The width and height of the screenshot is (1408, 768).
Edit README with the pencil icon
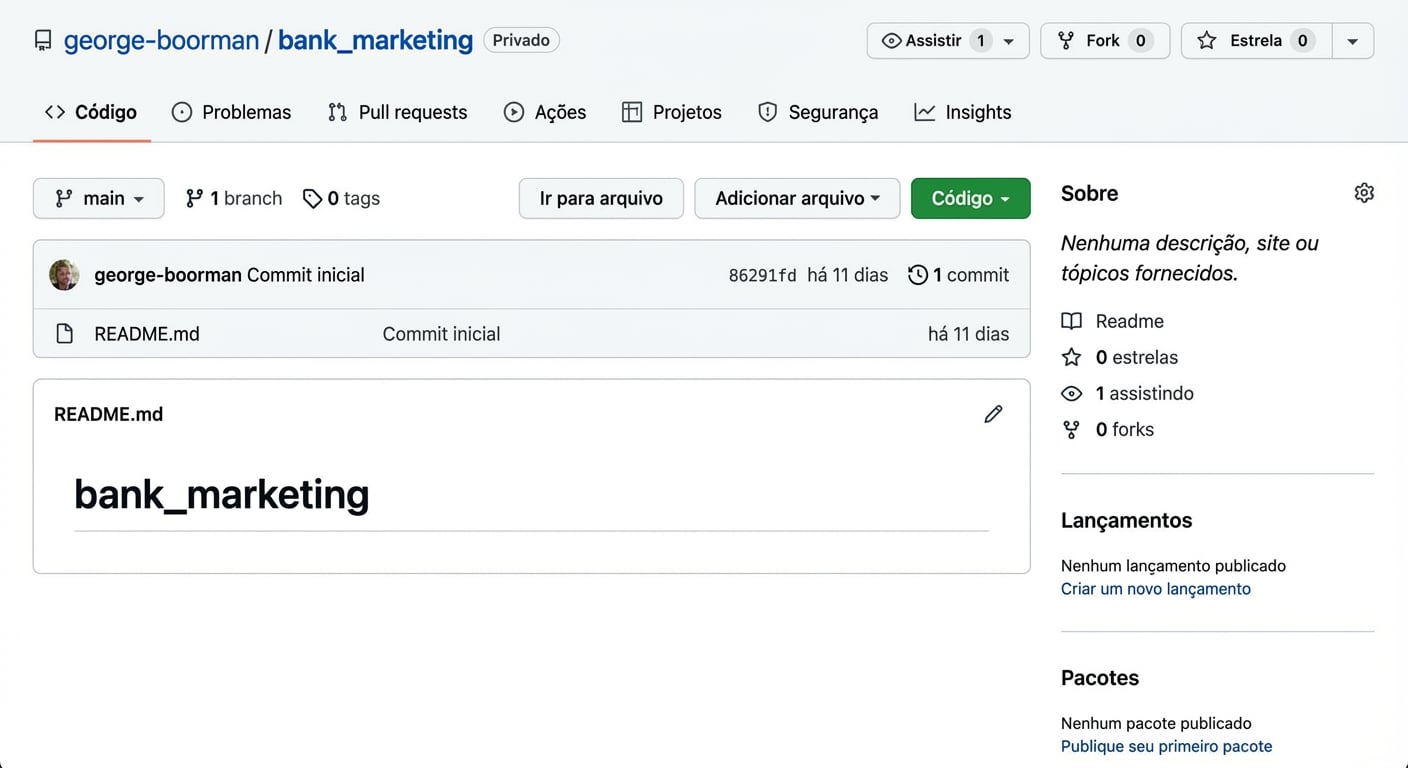click(x=993, y=414)
